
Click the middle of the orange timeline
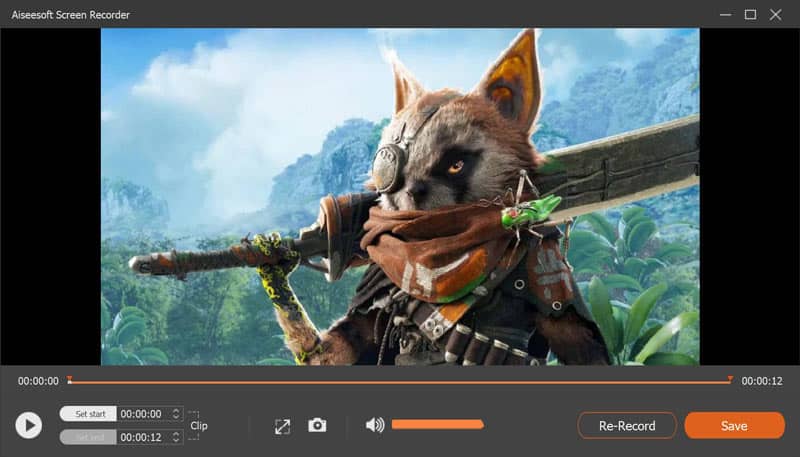click(x=399, y=382)
